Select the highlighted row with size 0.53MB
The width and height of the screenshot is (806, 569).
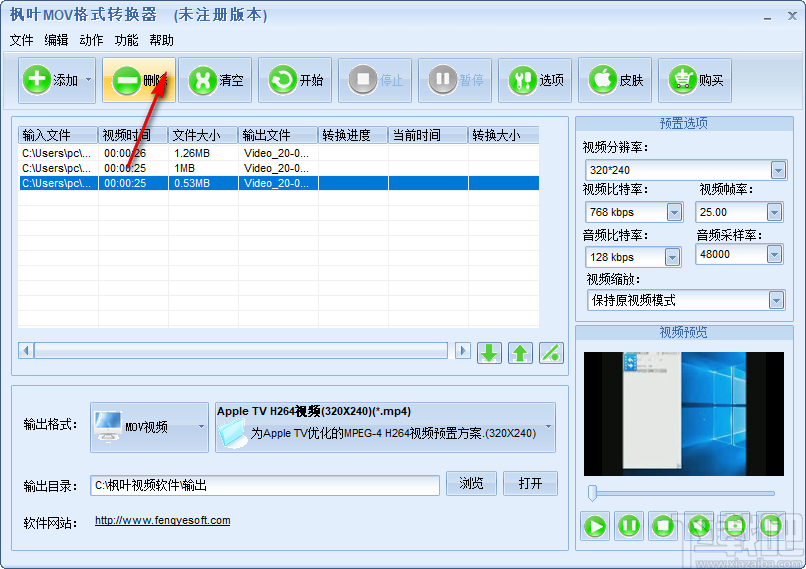(279, 183)
